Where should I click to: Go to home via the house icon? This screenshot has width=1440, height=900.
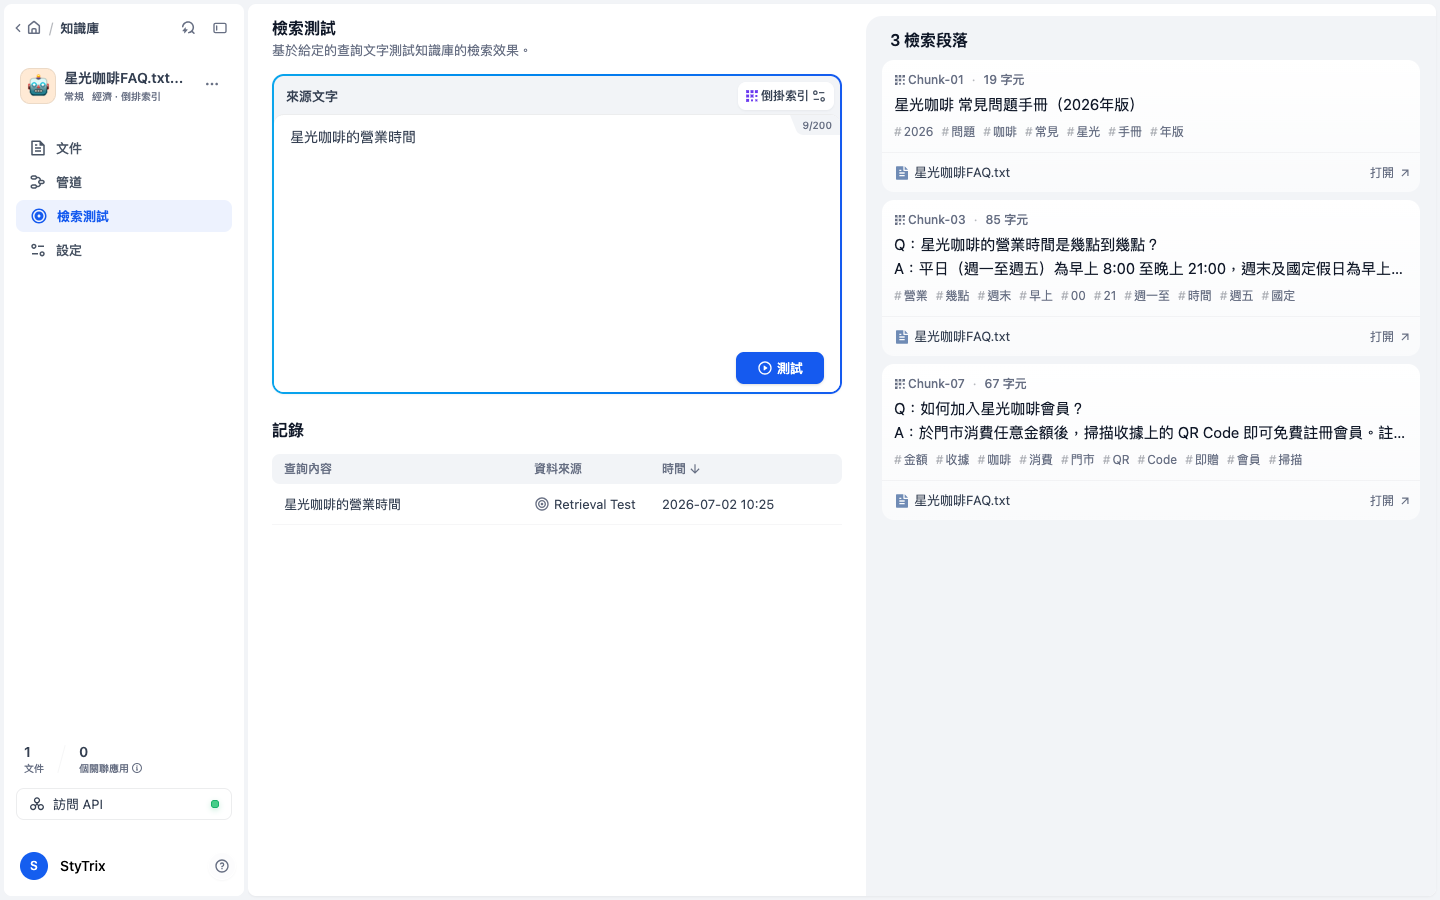click(x=34, y=28)
